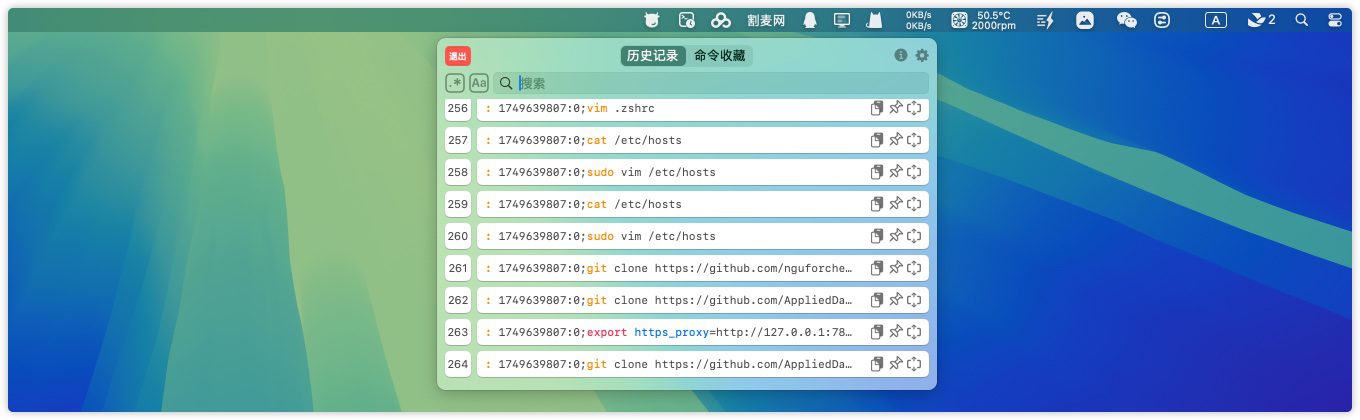
Task: Click the row number 263 label
Action: (x=458, y=332)
